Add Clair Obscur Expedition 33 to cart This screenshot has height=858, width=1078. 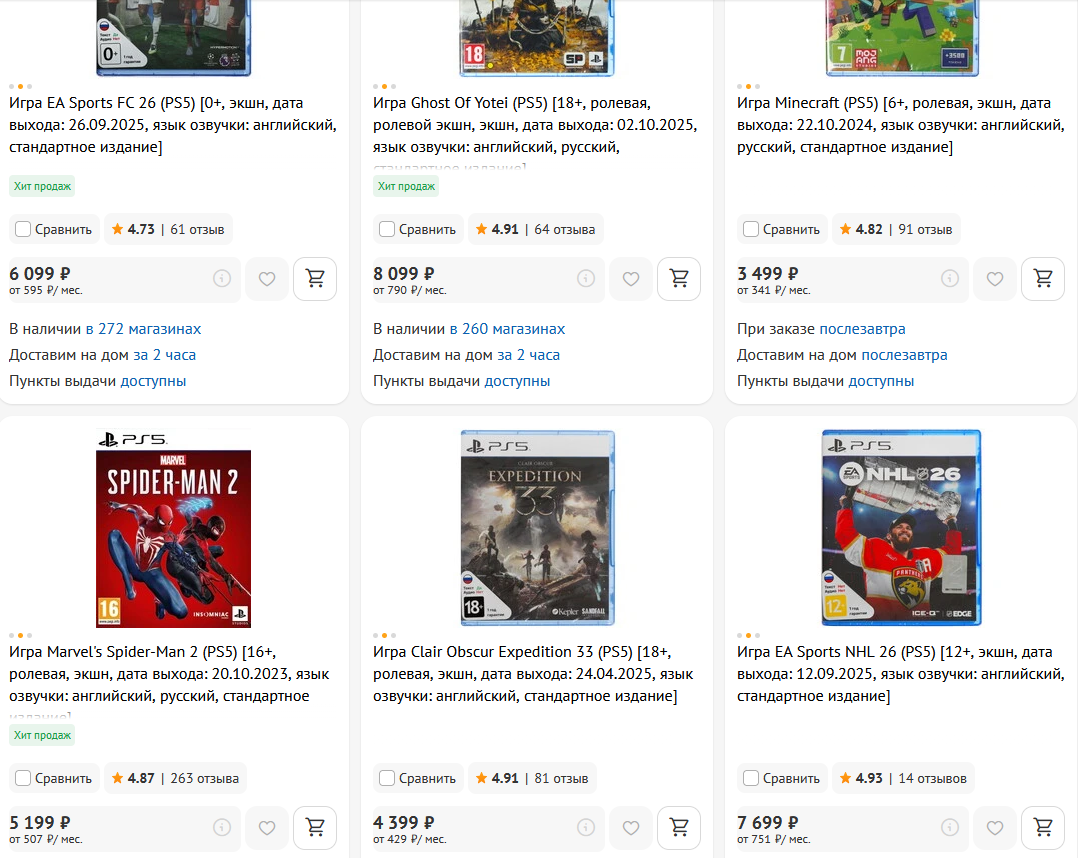tap(679, 828)
